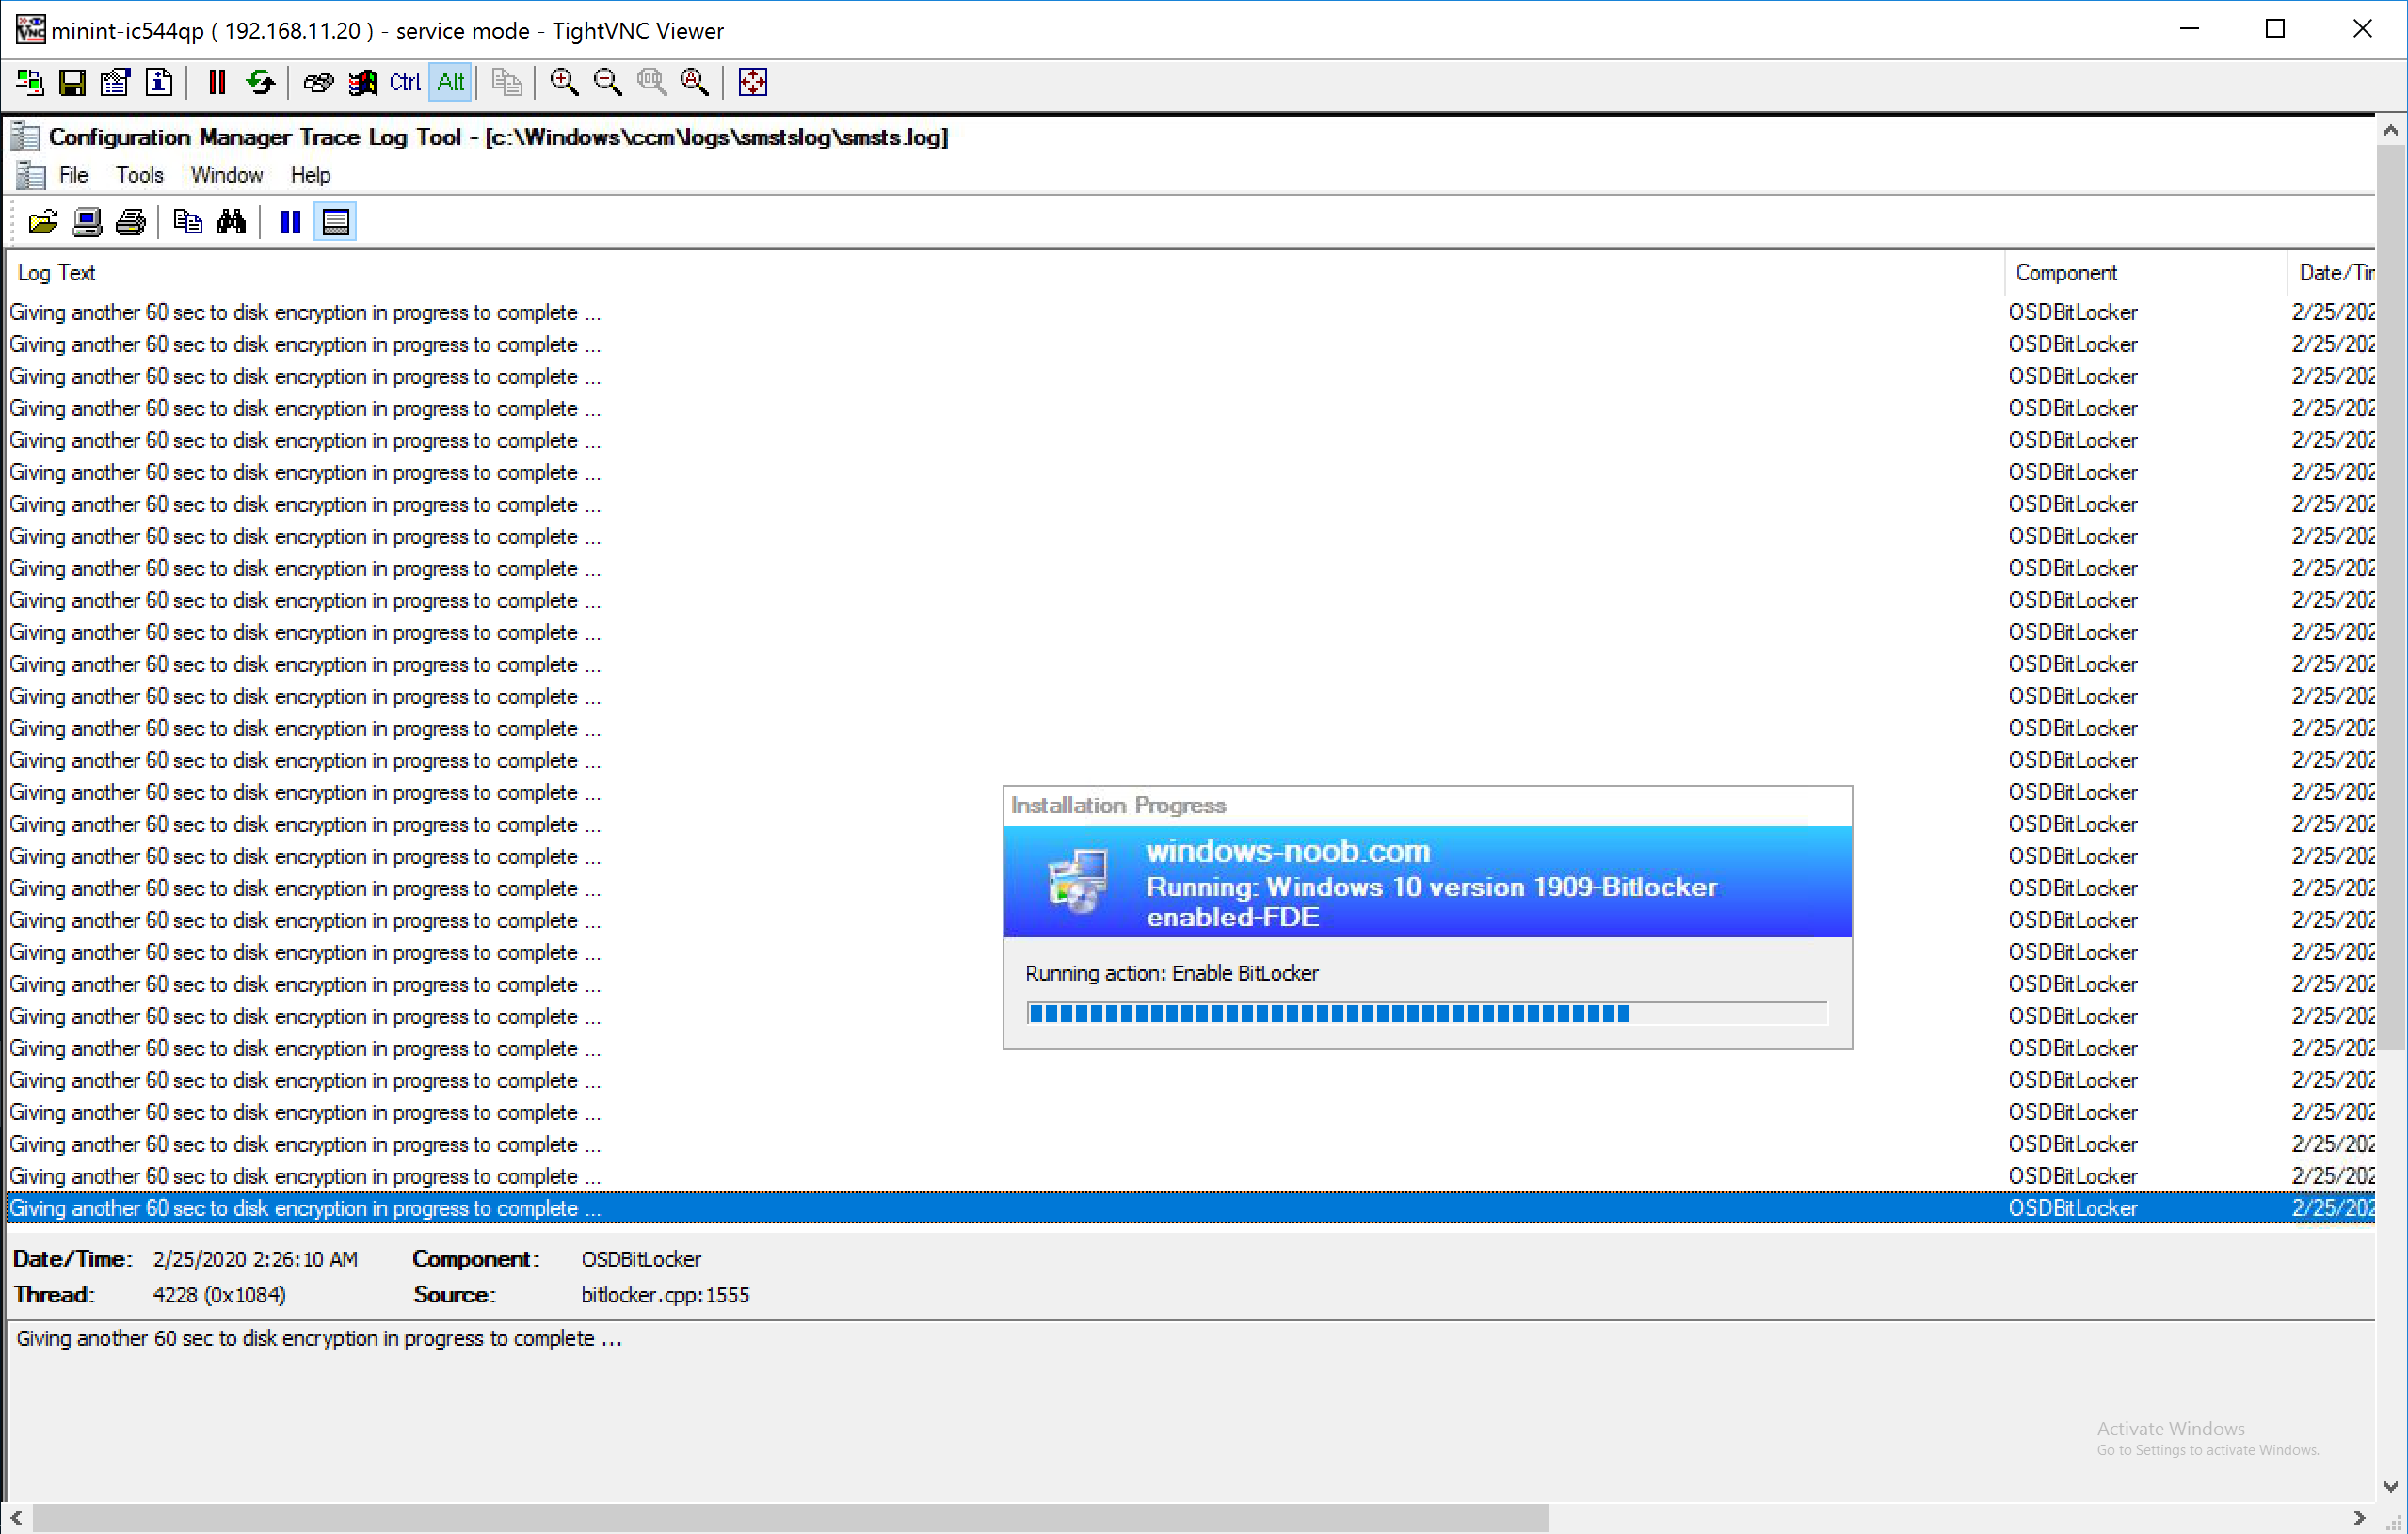Click the Log Text column header

pos(1004,273)
